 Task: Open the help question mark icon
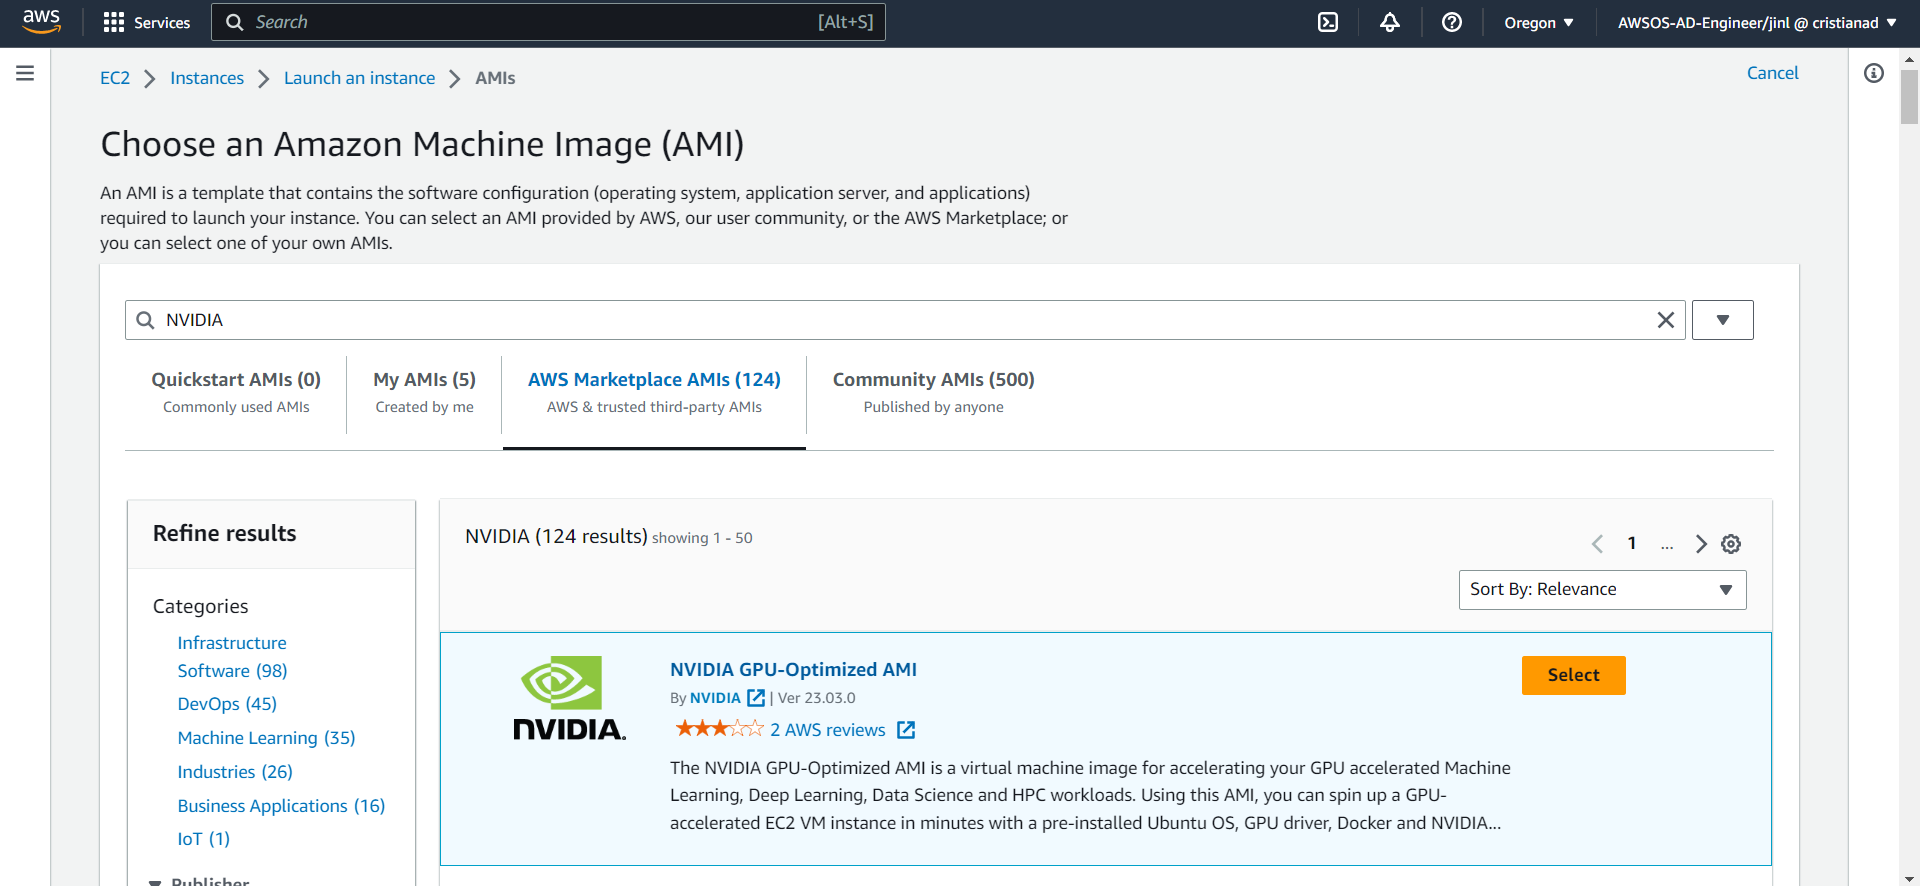coord(1452,22)
